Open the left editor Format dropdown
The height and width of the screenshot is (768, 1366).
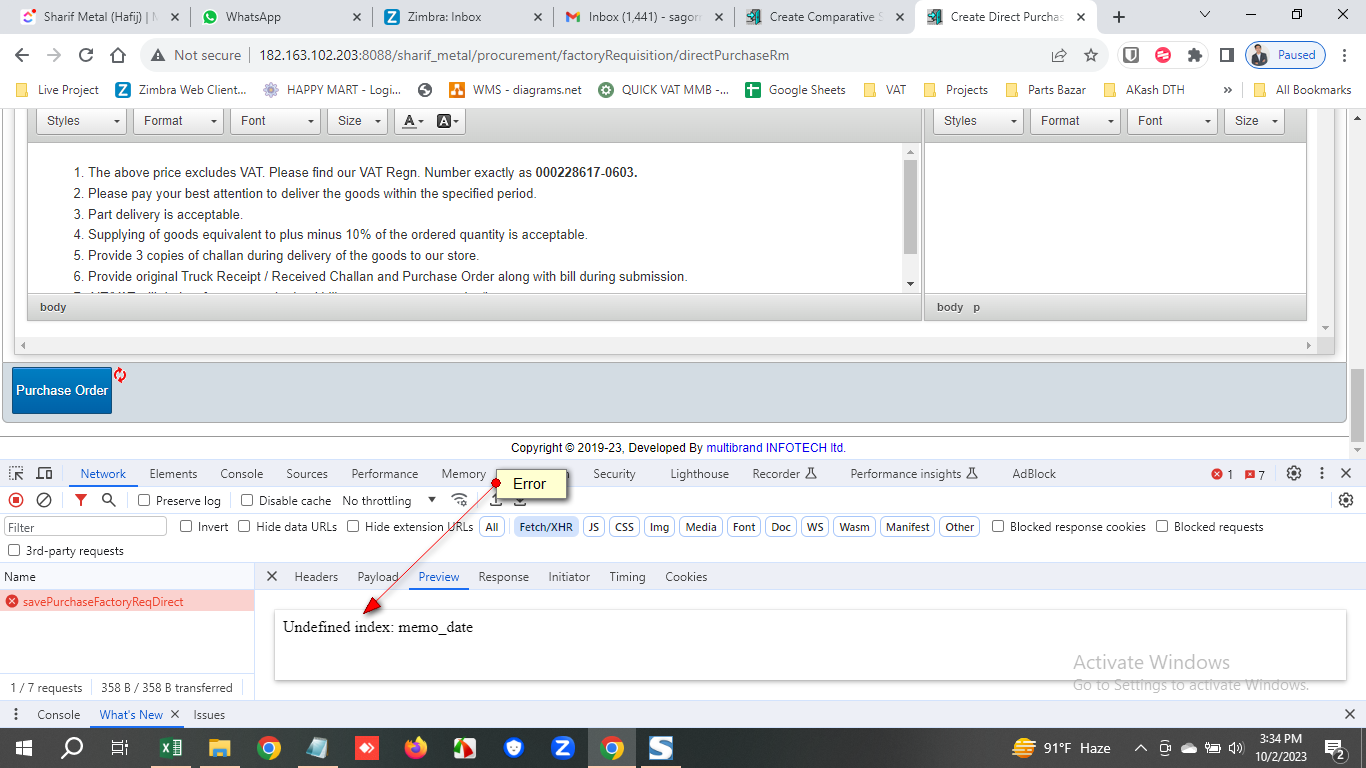[179, 121]
